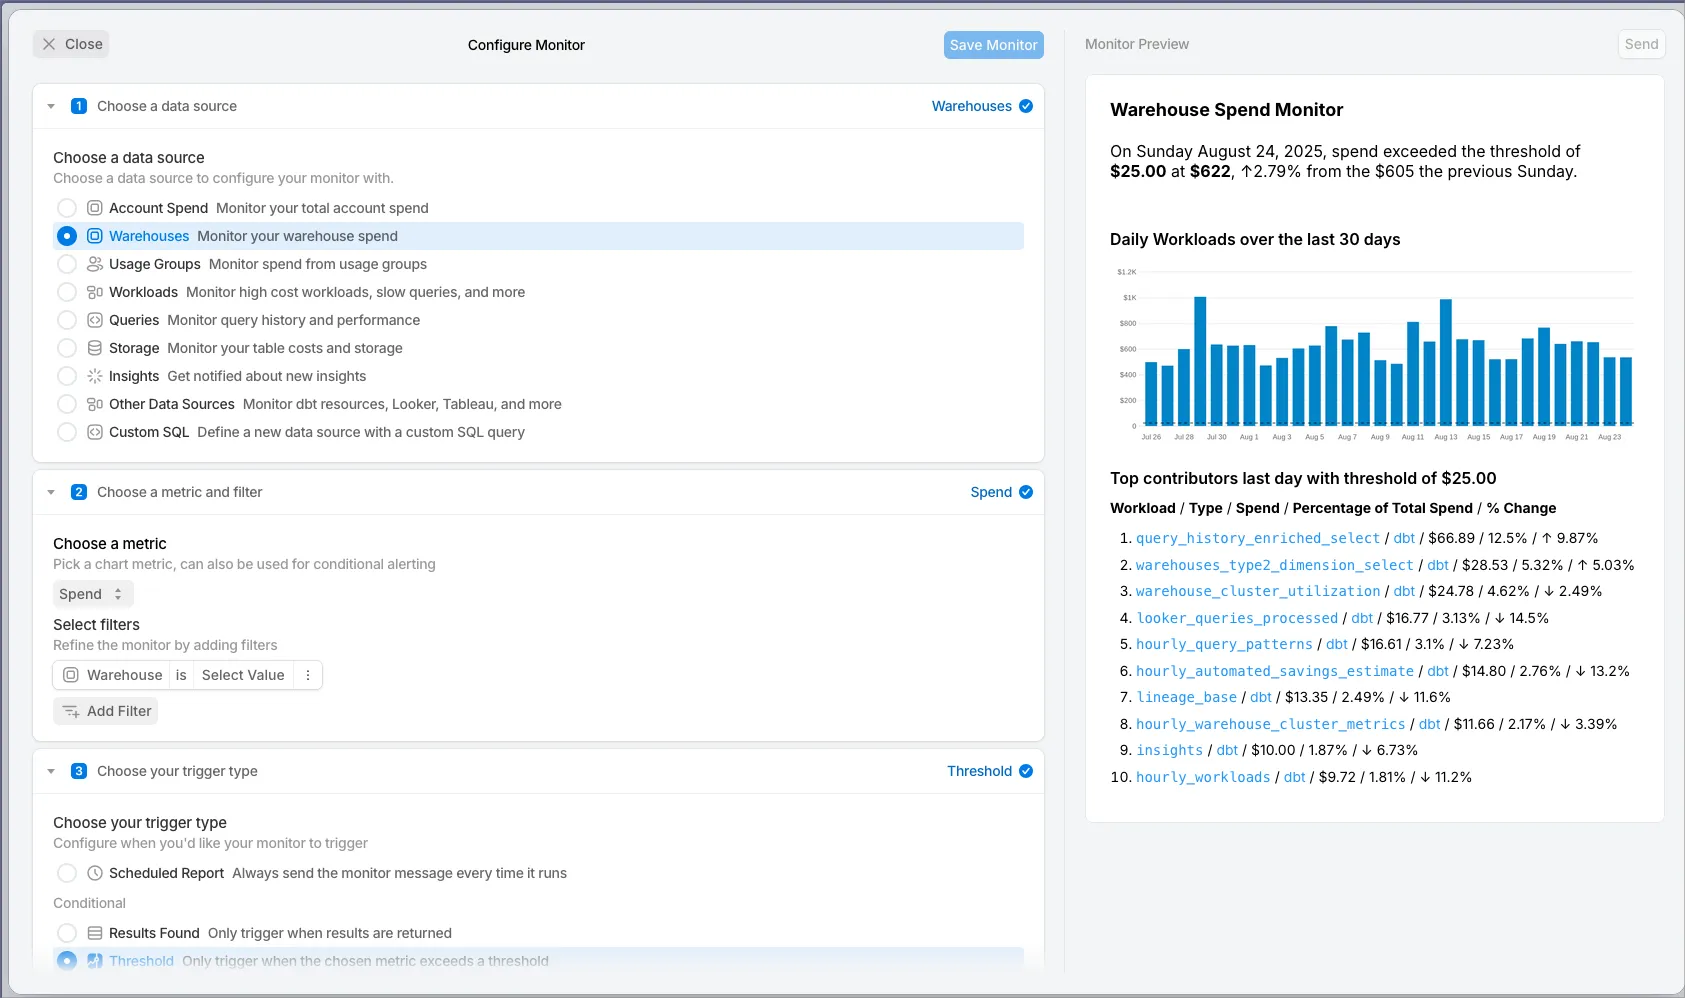The height and width of the screenshot is (998, 1685).
Task: Select the Storage radio button
Action: click(67, 348)
